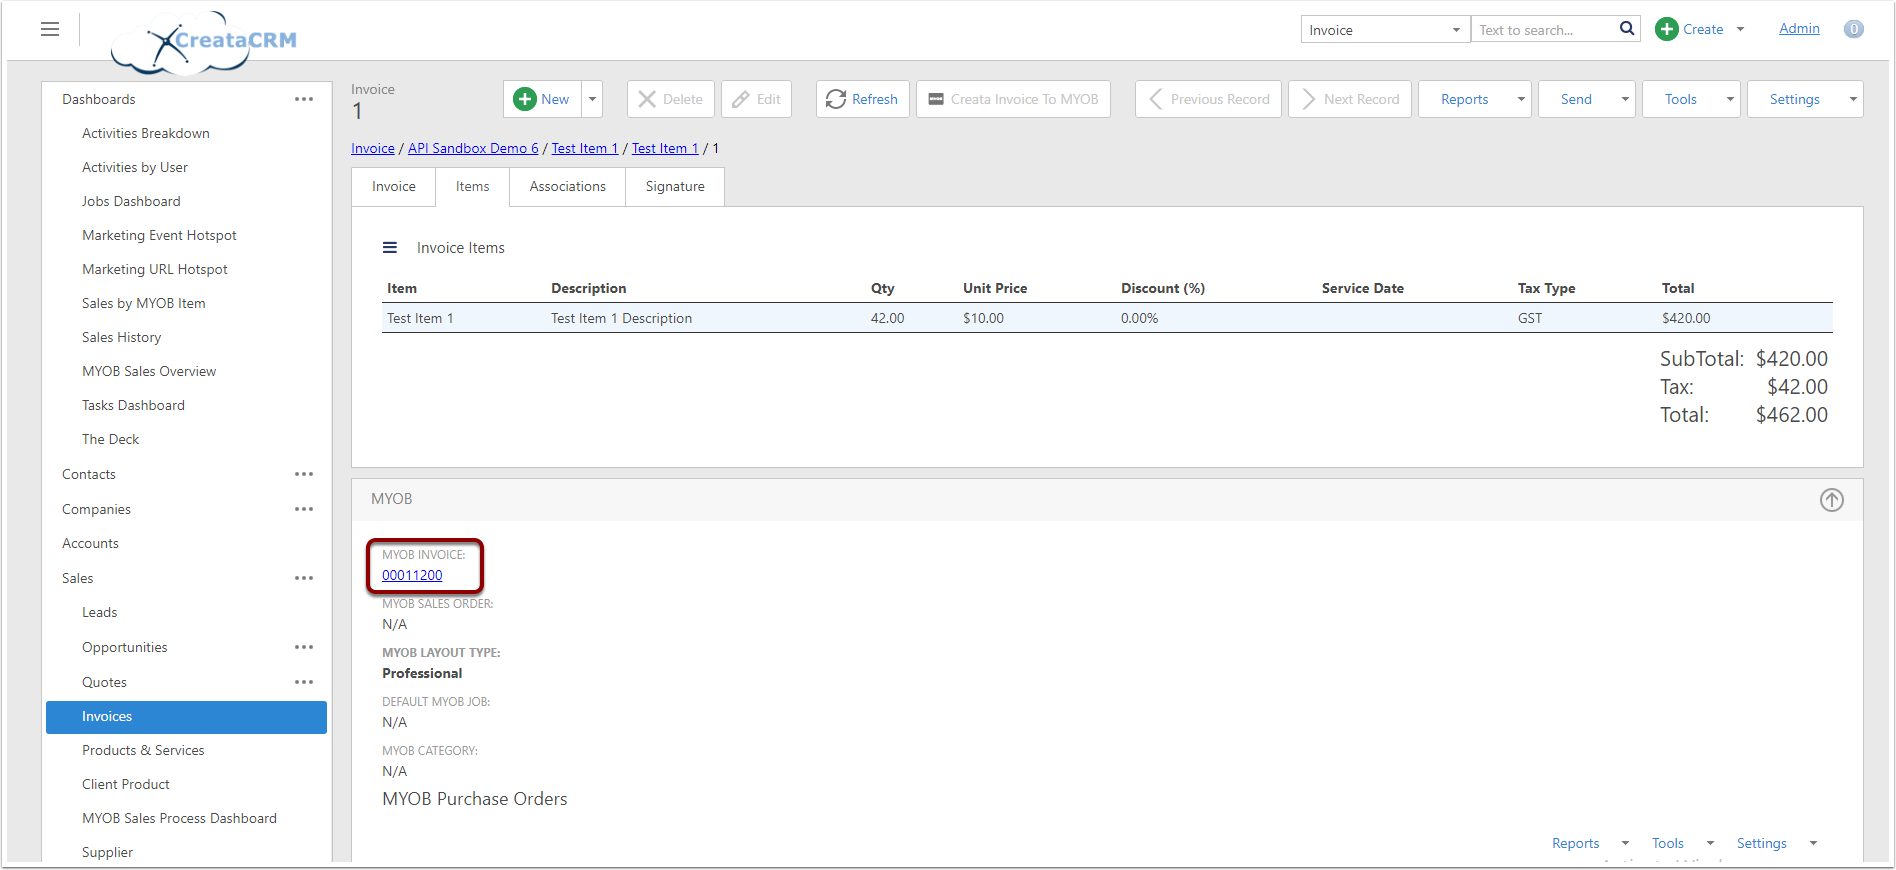Select Products & Services in sidebar
Image resolution: width=1896 pixels, height=870 pixels.
coord(143,750)
